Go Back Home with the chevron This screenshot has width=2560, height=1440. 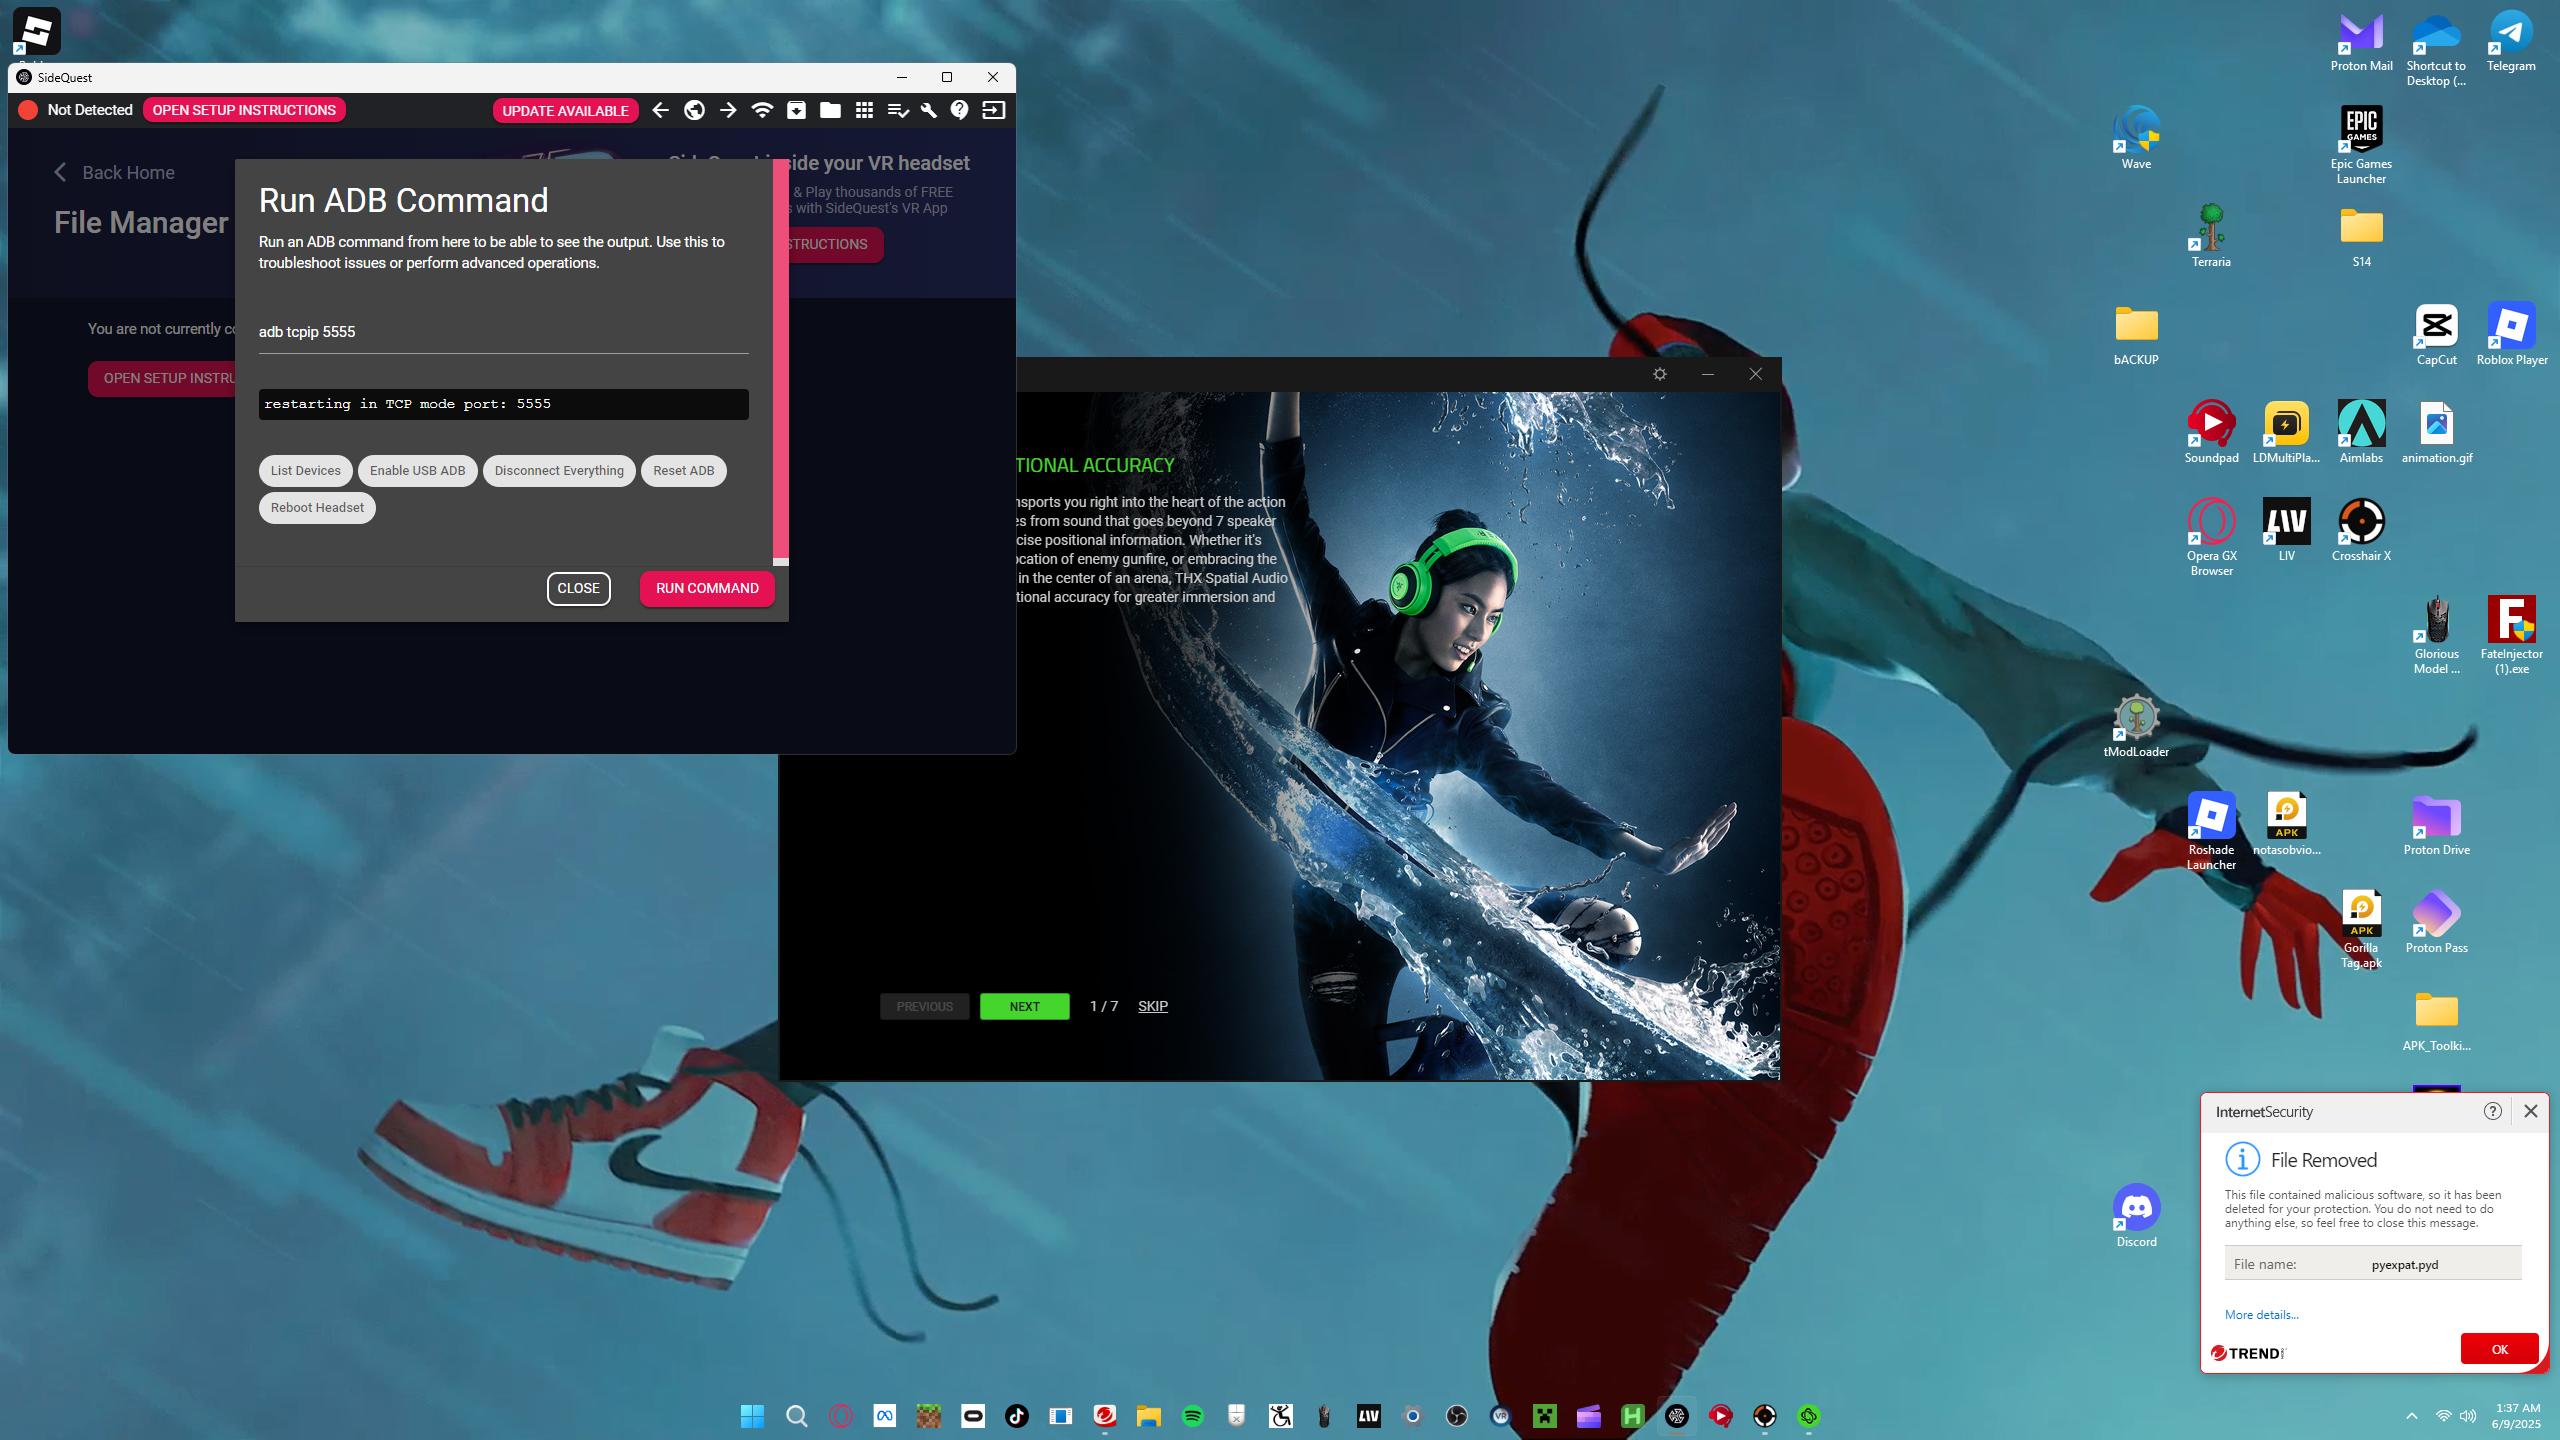(114, 173)
